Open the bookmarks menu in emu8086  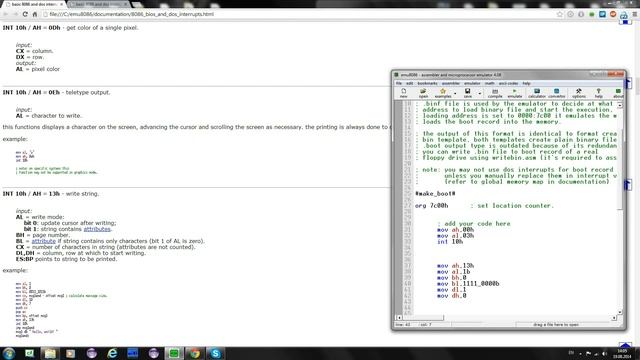coord(427,83)
